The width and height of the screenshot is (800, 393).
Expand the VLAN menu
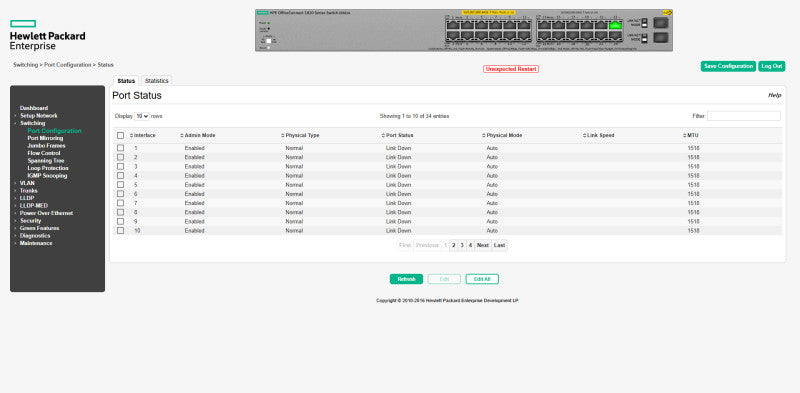point(27,183)
